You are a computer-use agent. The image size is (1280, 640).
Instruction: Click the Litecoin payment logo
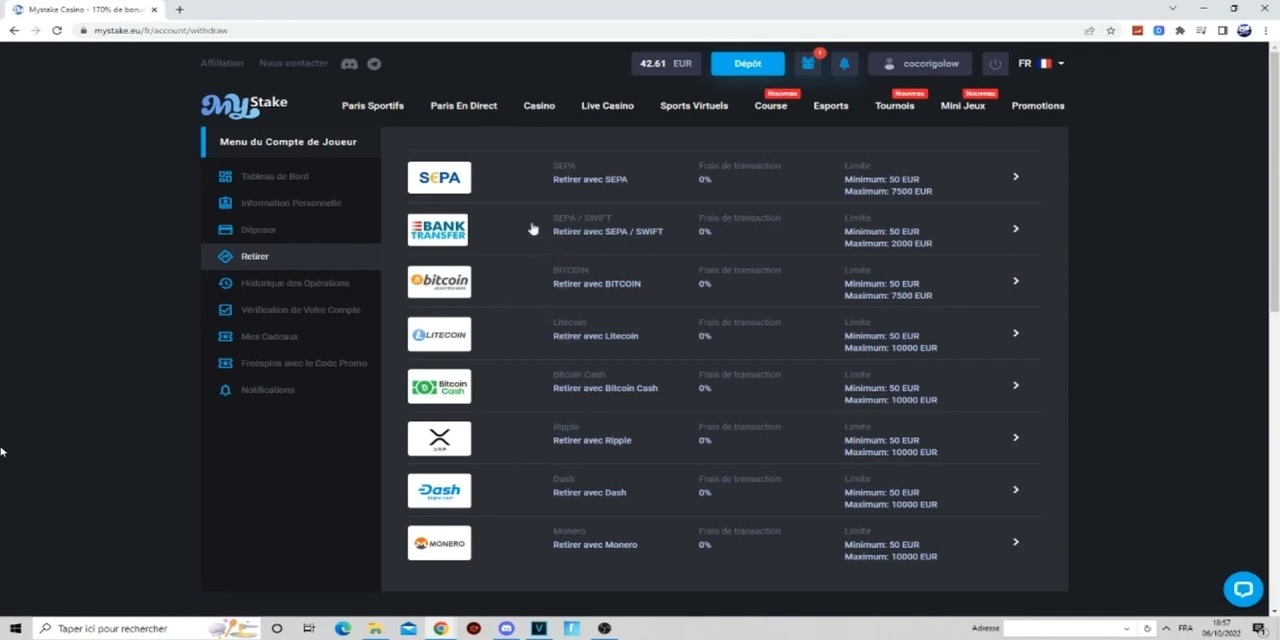[439, 334]
